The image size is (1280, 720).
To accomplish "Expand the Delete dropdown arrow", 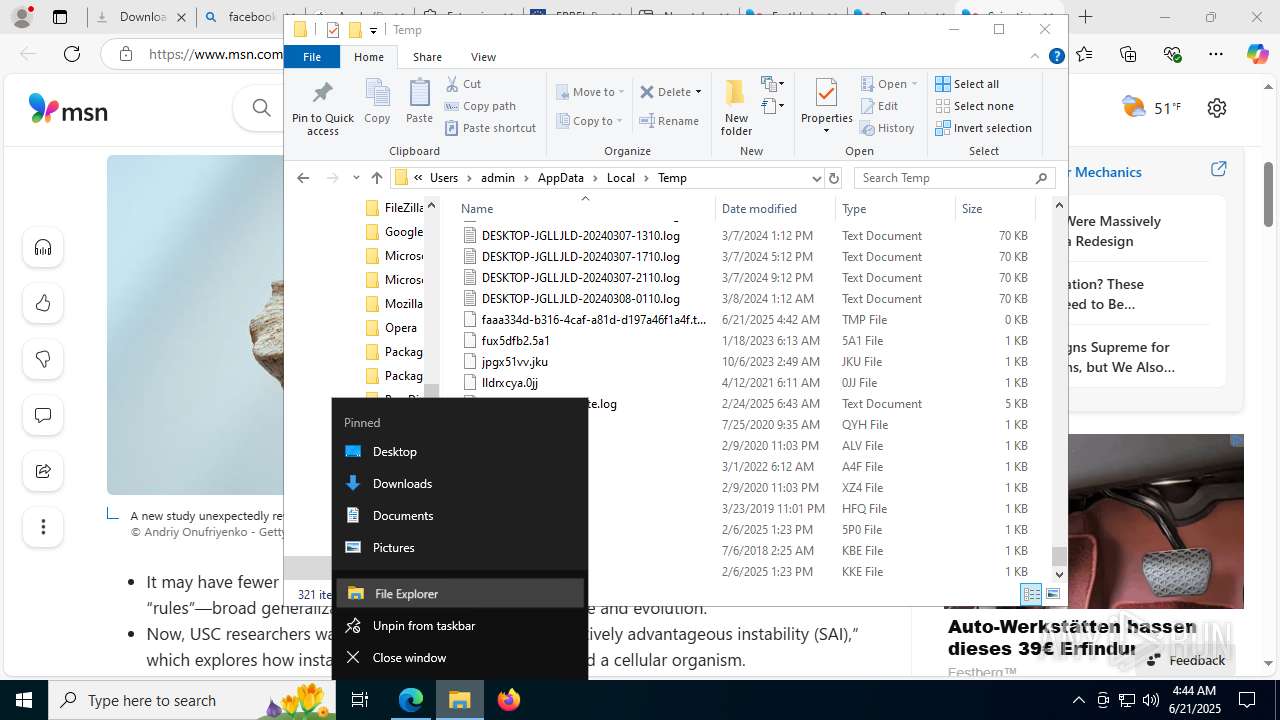I will tap(698, 92).
